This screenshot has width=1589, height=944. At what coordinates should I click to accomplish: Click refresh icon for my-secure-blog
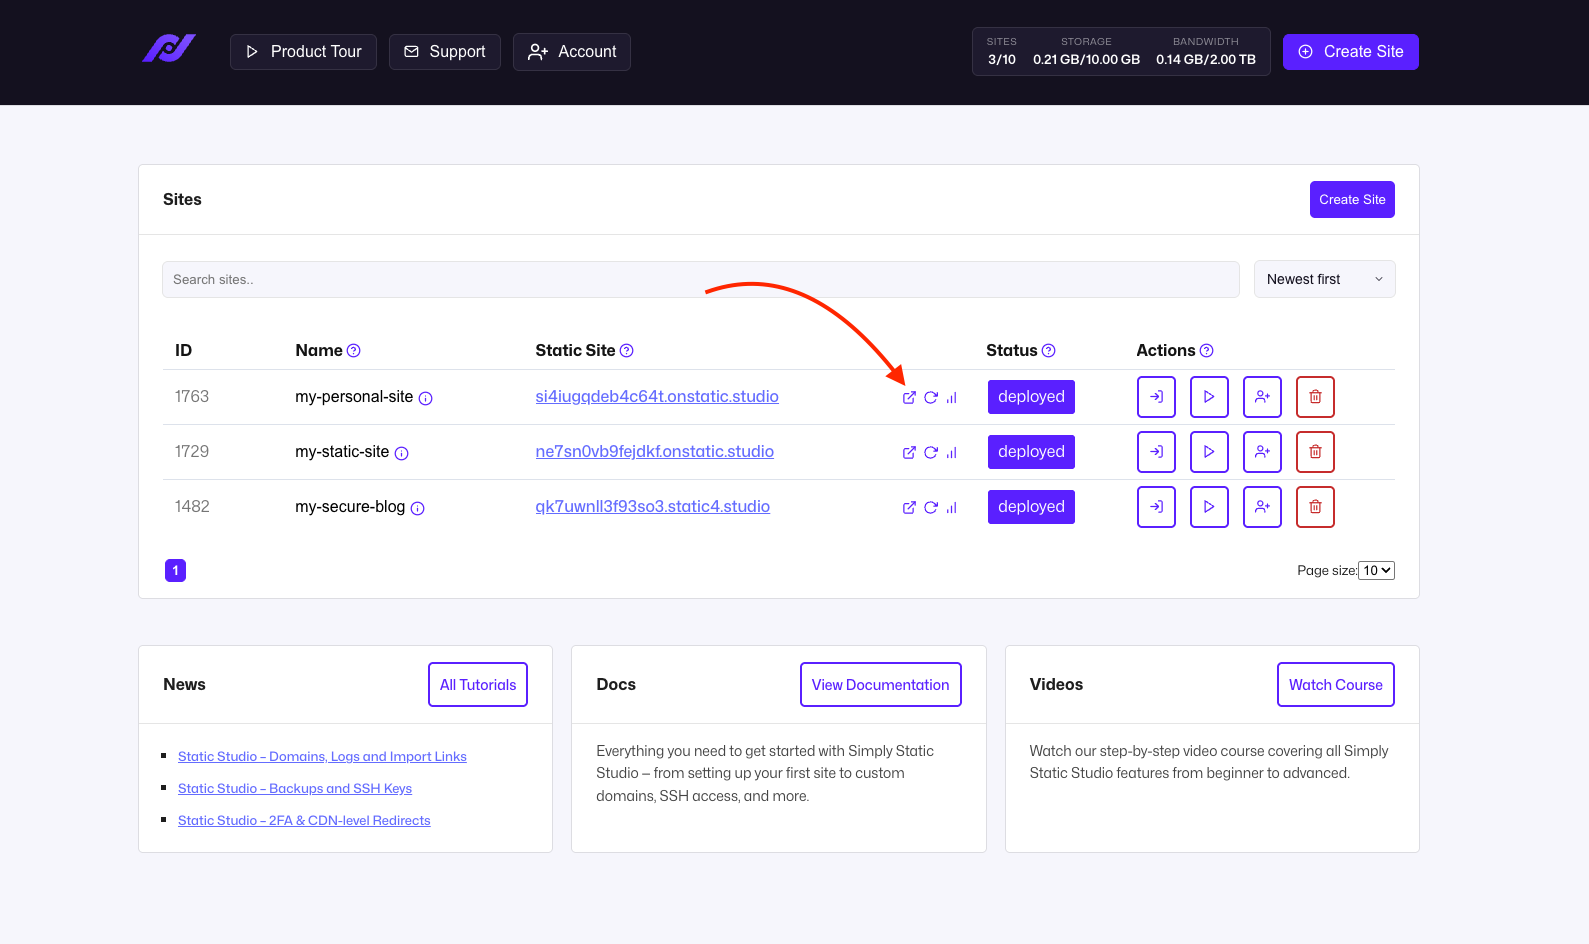(x=931, y=508)
